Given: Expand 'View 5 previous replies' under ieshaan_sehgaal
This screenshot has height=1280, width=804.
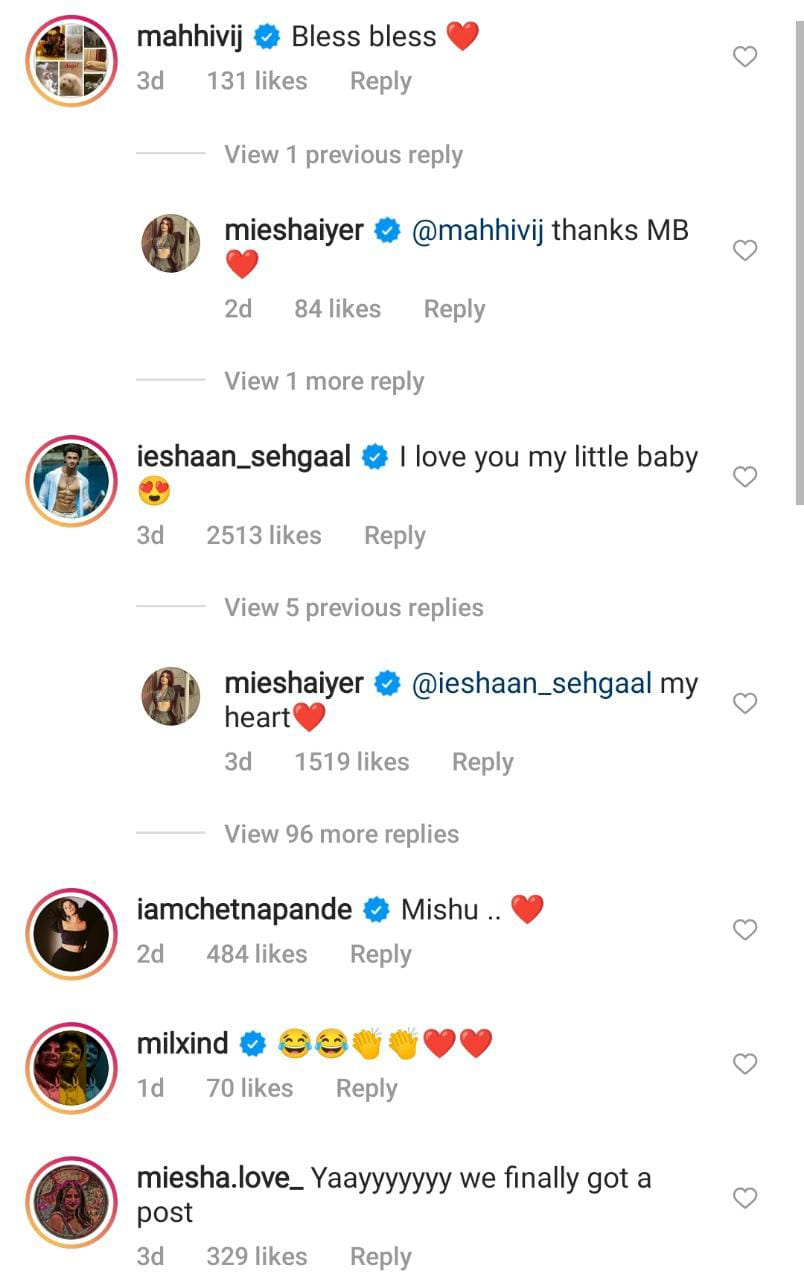Looking at the screenshot, I should pyautogui.click(x=353, y=607).
